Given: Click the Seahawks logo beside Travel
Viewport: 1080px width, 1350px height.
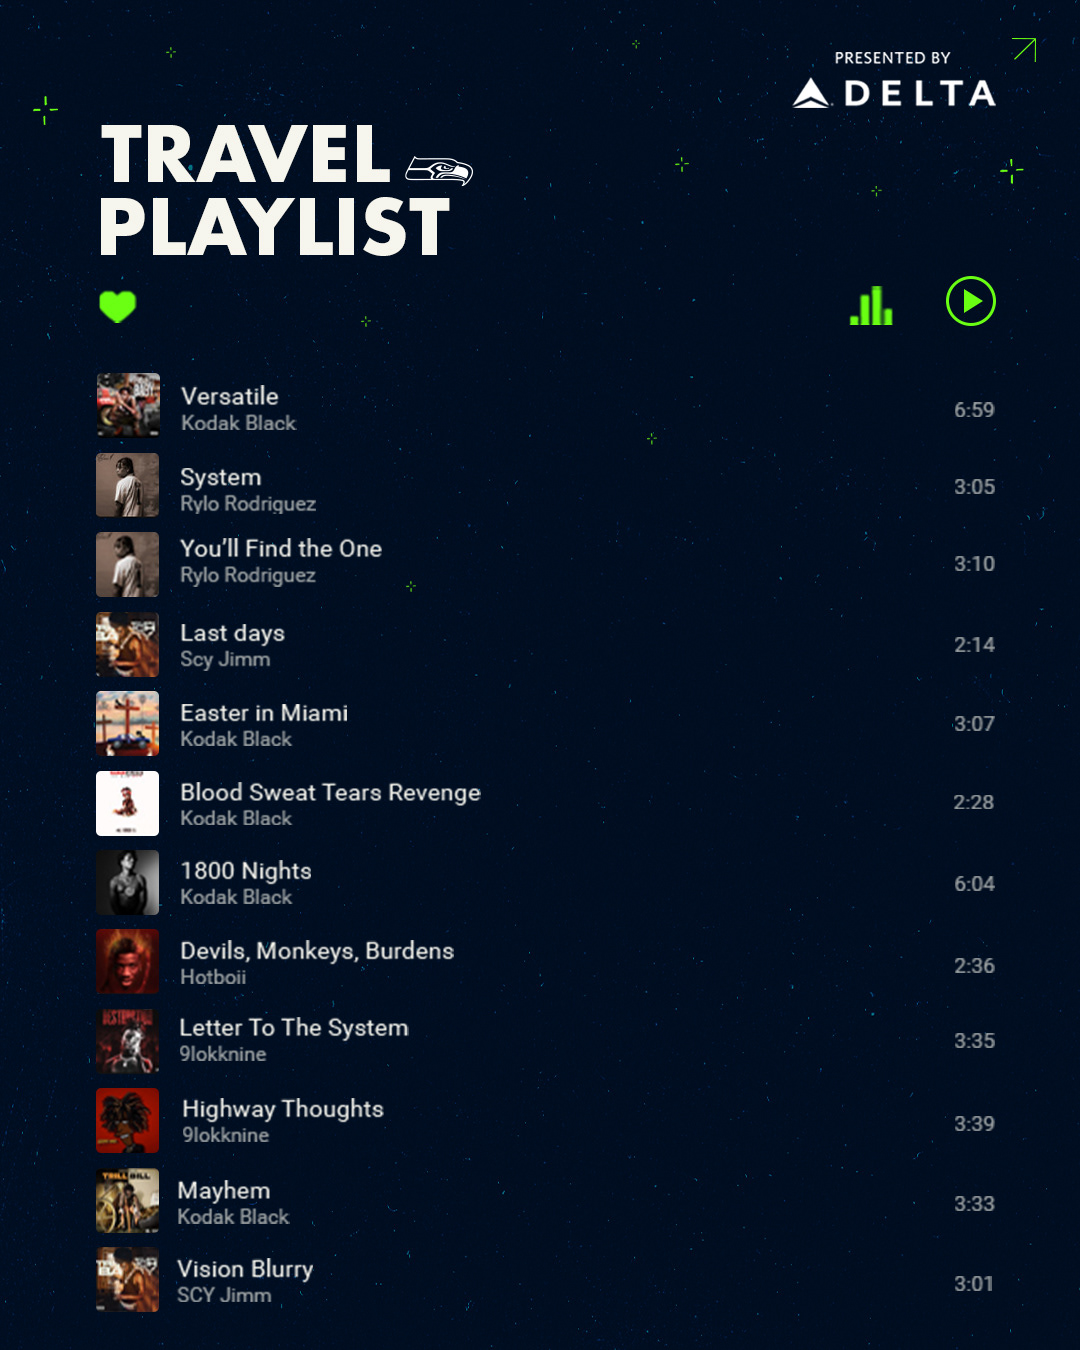Looking at the screenshot, I should tap(439, 171).
